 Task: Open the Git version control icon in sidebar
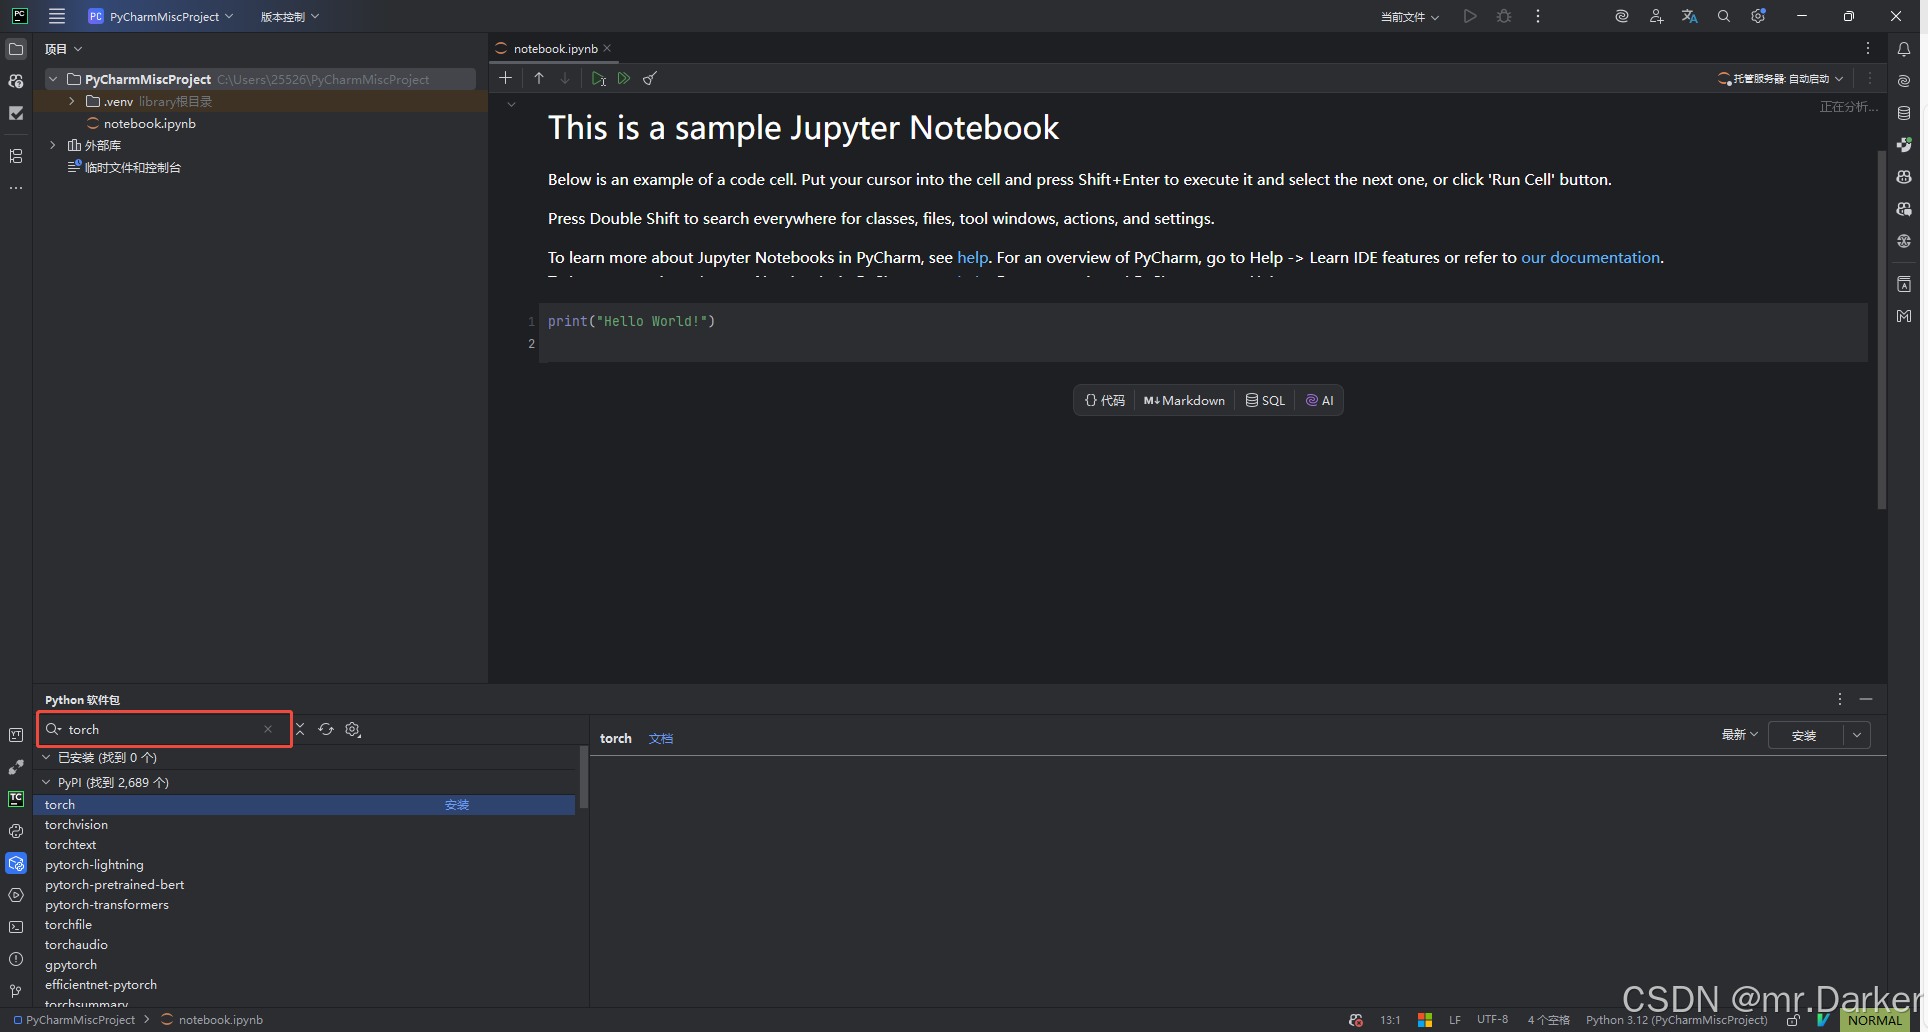[16, 991]
